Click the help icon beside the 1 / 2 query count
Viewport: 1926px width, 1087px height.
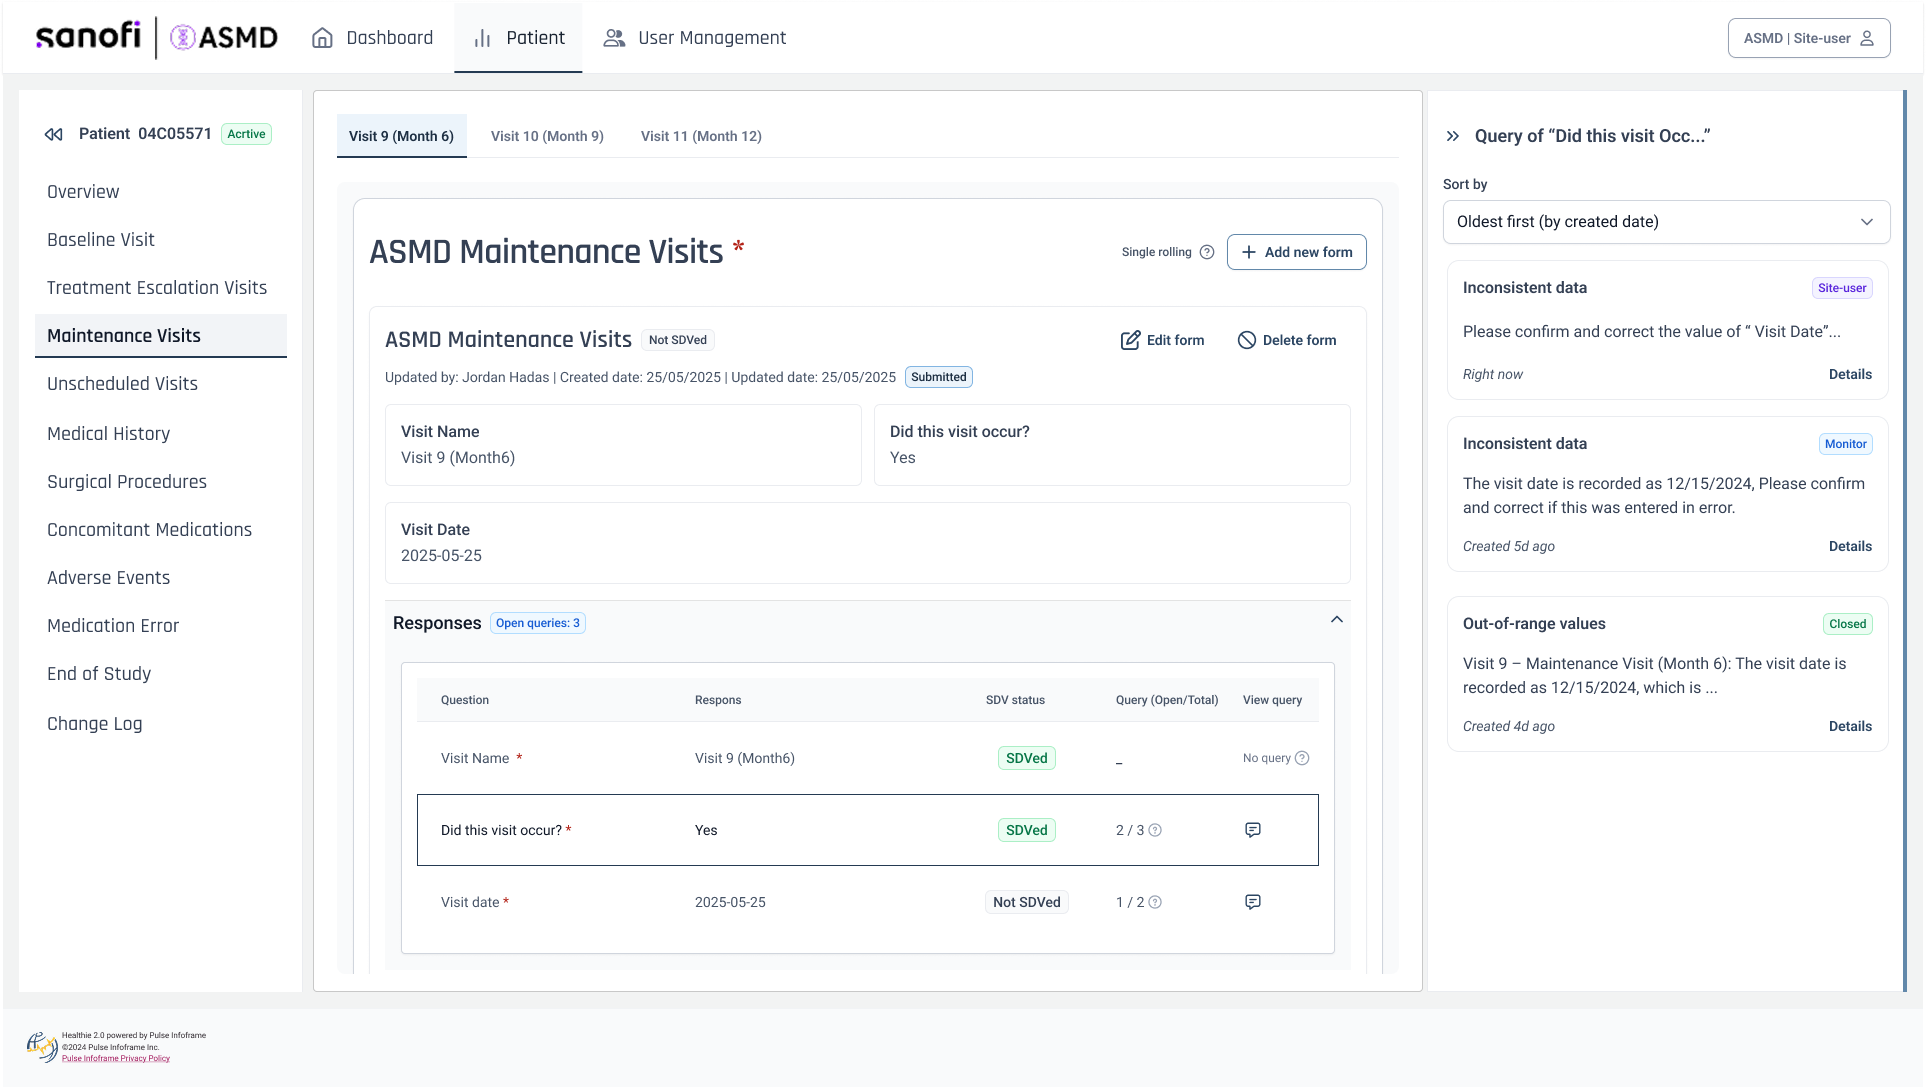click(x=1155, y=902)
